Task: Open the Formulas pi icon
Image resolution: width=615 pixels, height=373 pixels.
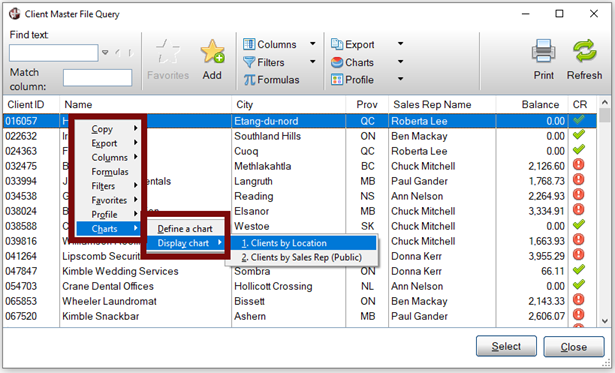Action: tap(249, 80)
